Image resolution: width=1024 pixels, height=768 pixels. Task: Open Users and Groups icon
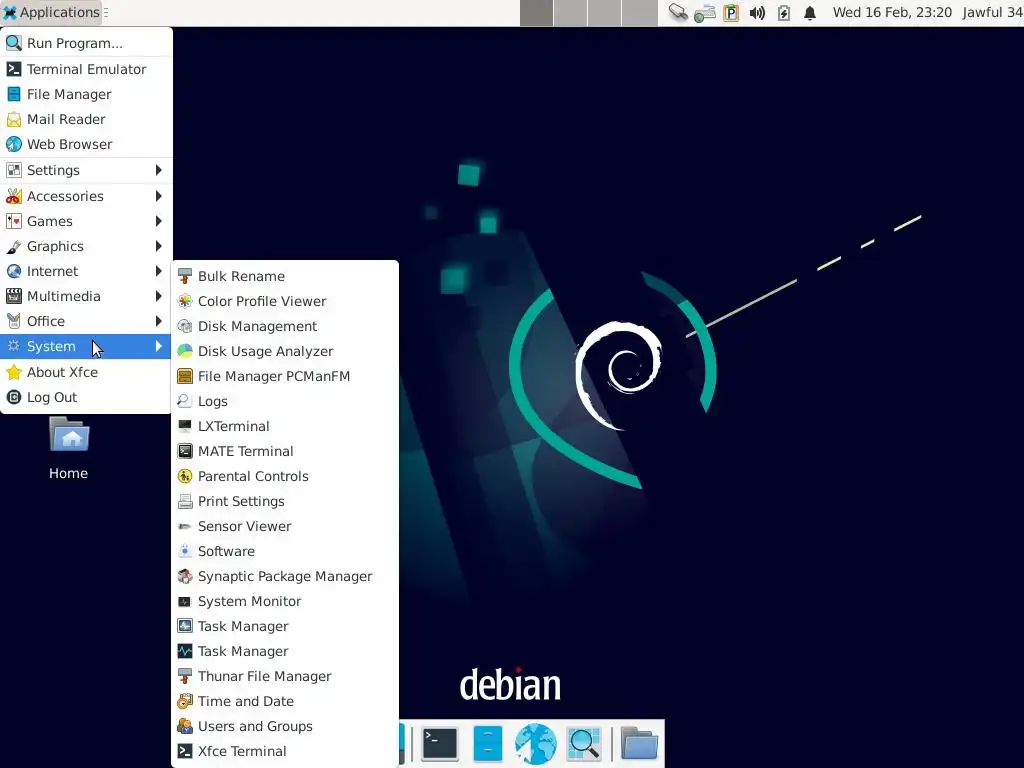coord(185,726)
